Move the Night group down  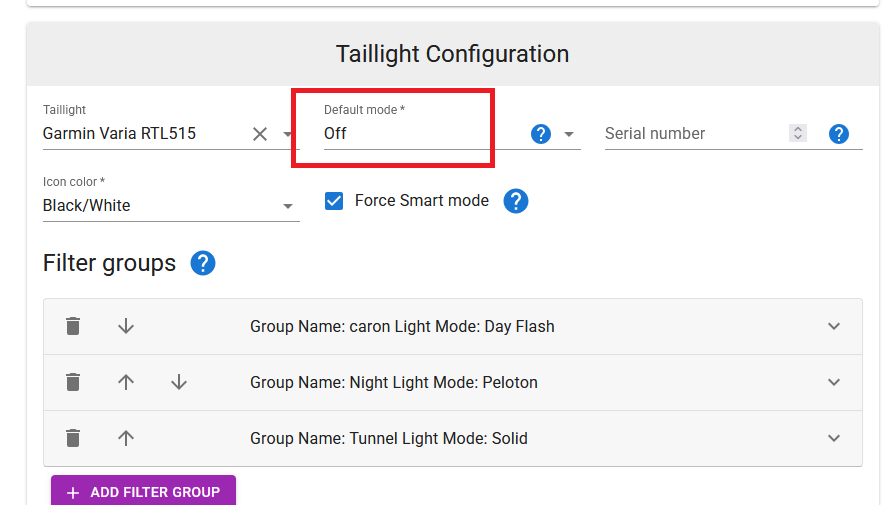coord(179,382)
